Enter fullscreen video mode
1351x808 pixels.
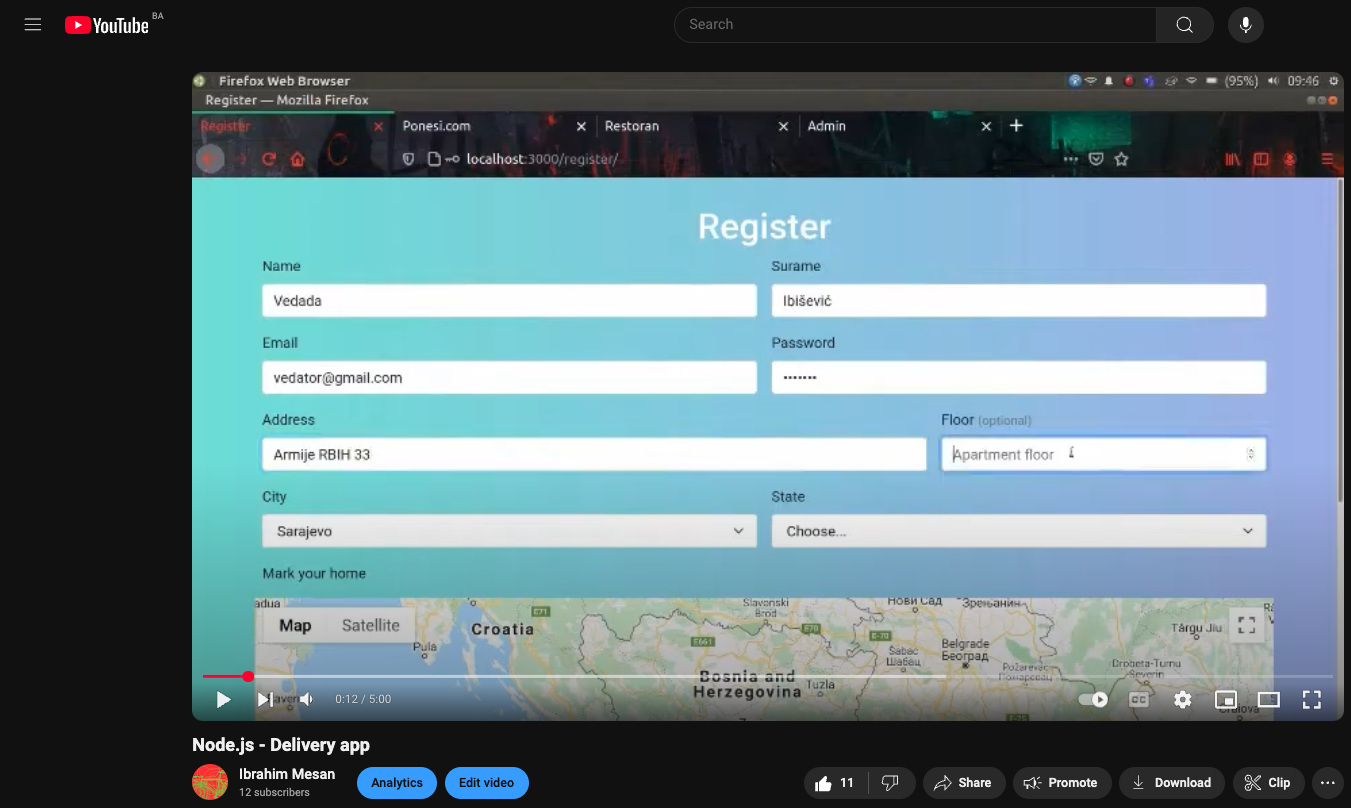(x=1312, y=699)
